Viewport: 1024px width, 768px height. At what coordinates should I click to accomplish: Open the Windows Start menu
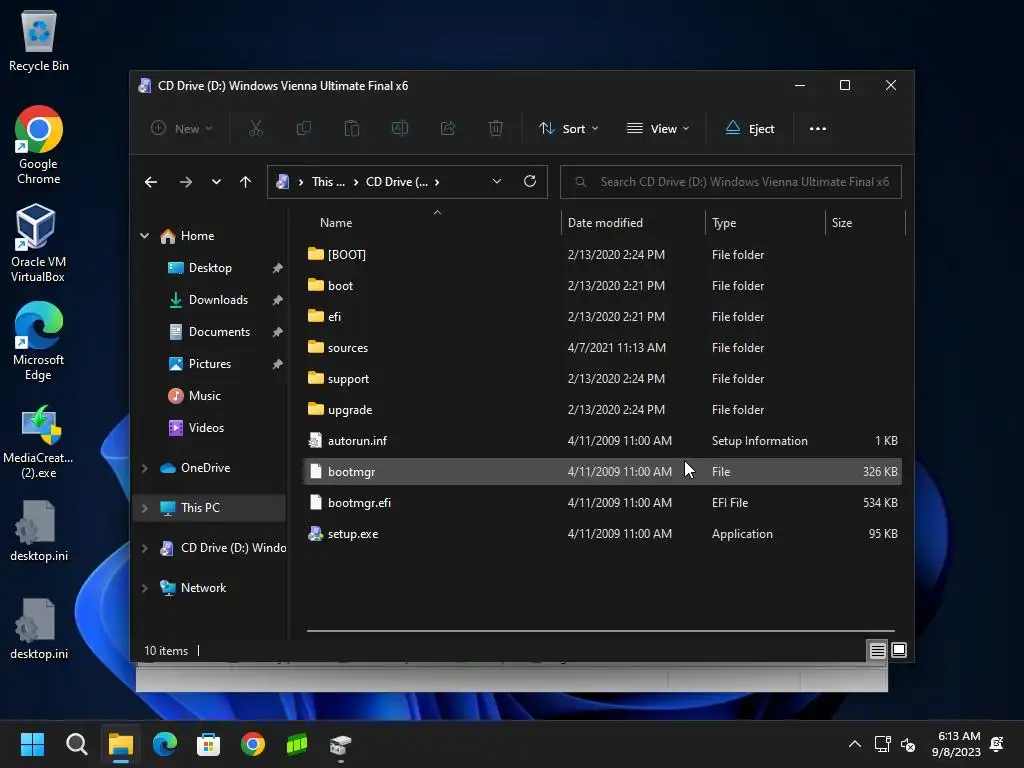click(x=32, y=744)
